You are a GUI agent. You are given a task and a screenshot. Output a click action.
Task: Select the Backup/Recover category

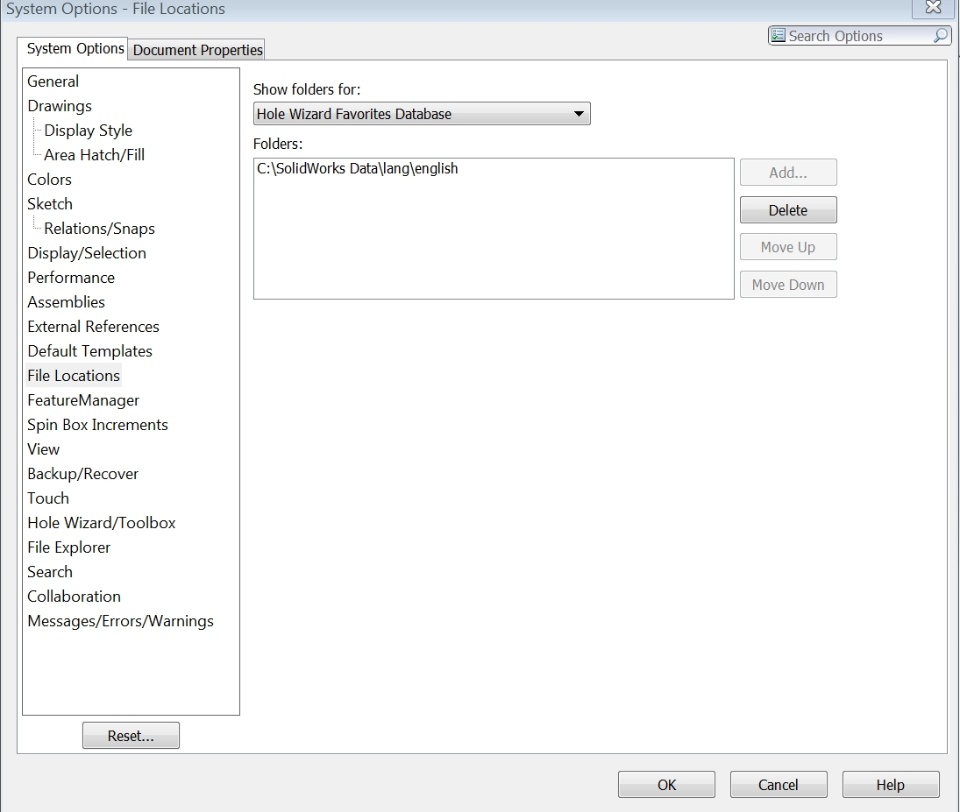pos(83,473)
